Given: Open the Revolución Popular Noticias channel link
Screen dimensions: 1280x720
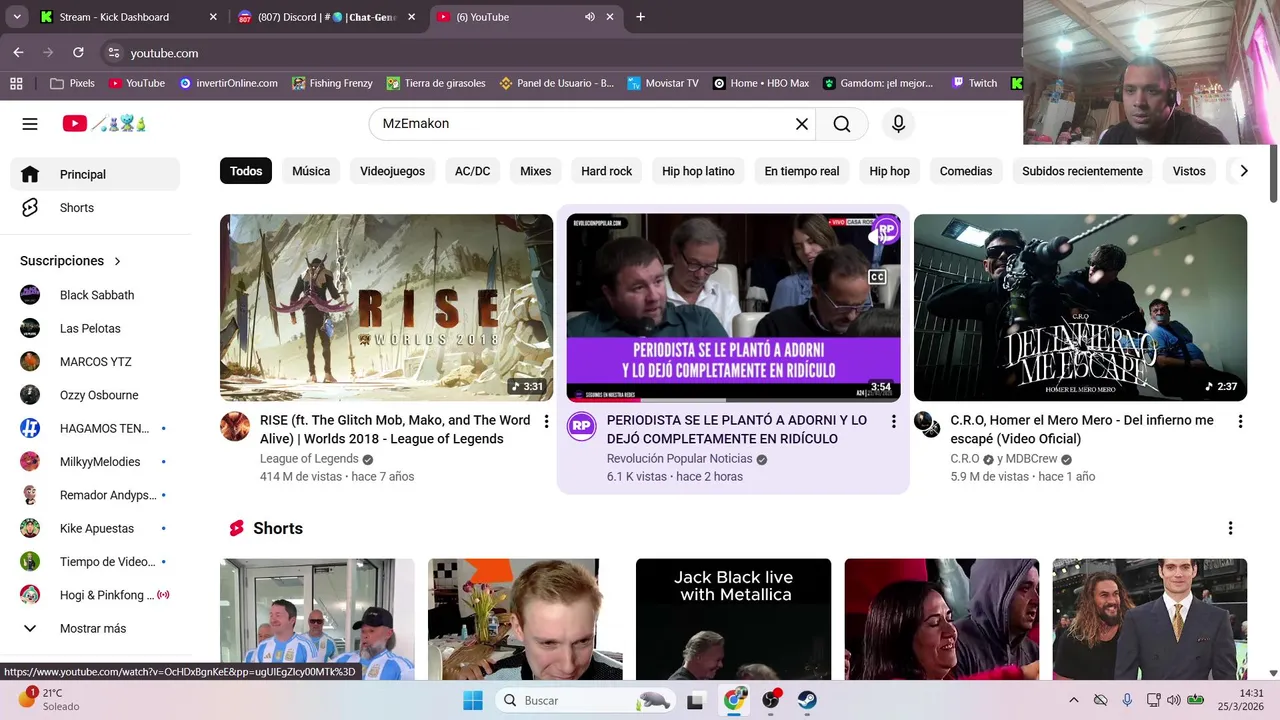Looking at the screenshot, I should [x=679, y=459].
